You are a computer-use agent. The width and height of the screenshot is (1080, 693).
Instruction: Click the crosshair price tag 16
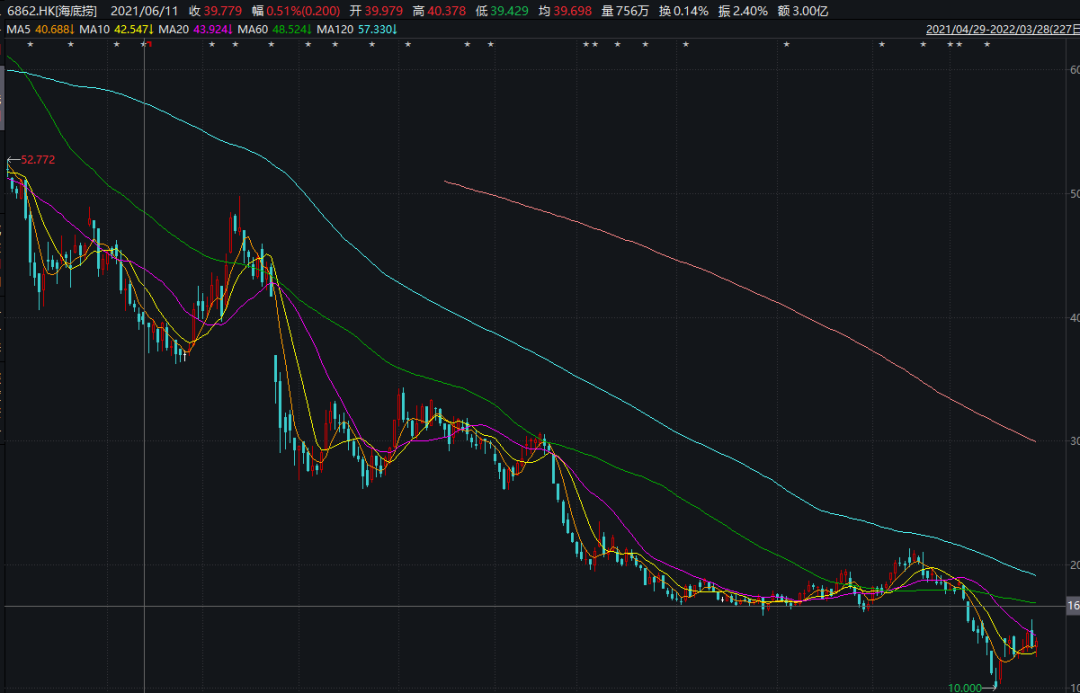click(1072, 606)
